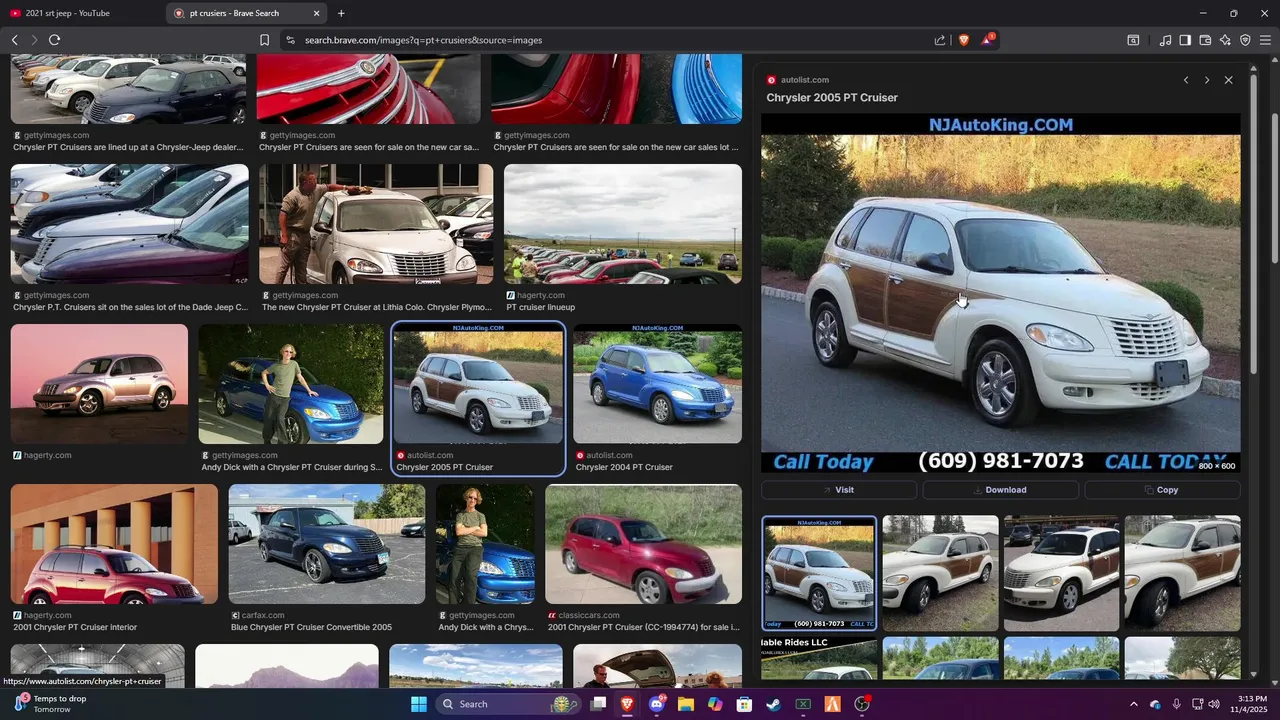Bookmark this page with the bookmark icon
1280x720 pixels.
point(264,40)
